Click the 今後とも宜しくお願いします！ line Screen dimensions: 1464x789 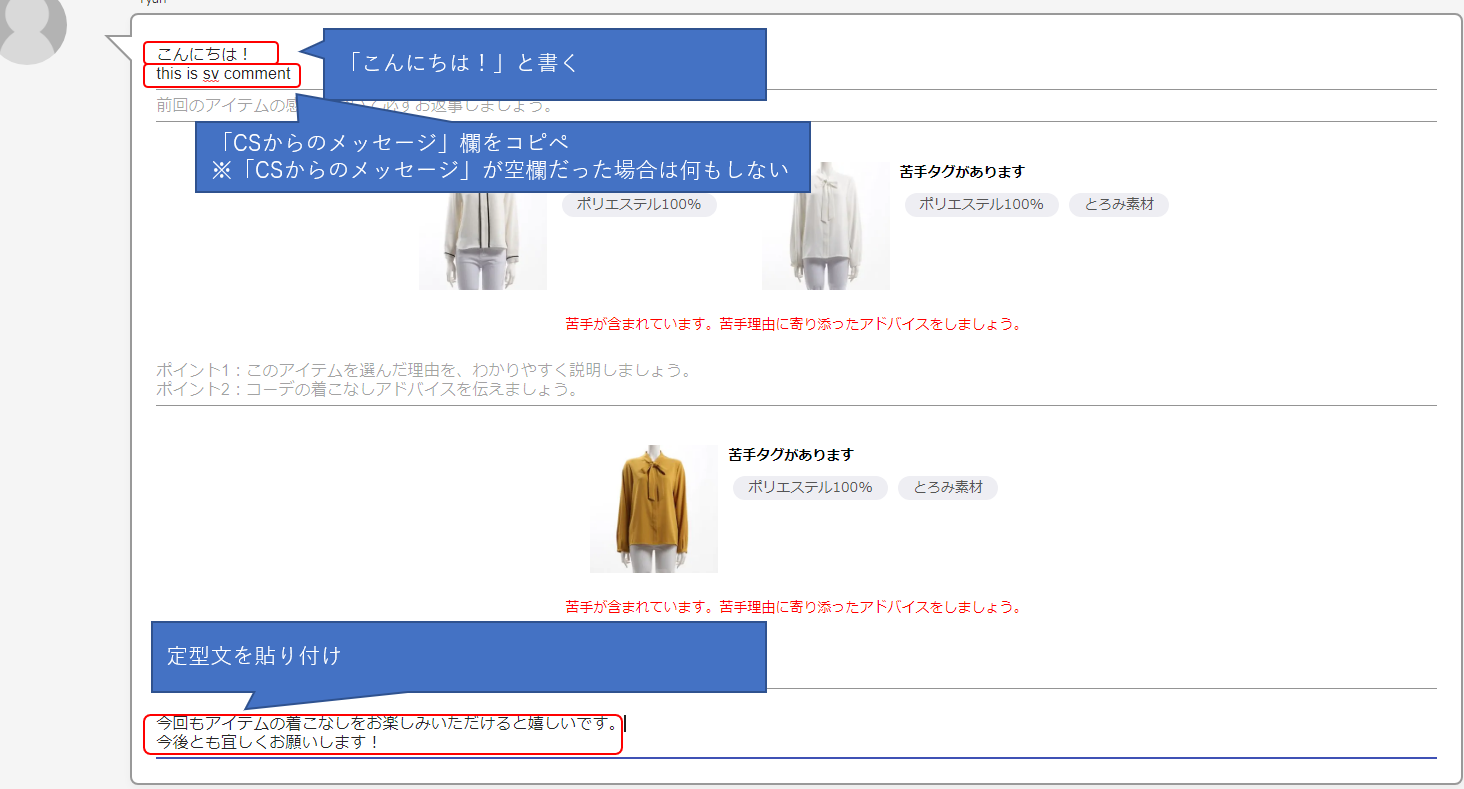point(268,743)
